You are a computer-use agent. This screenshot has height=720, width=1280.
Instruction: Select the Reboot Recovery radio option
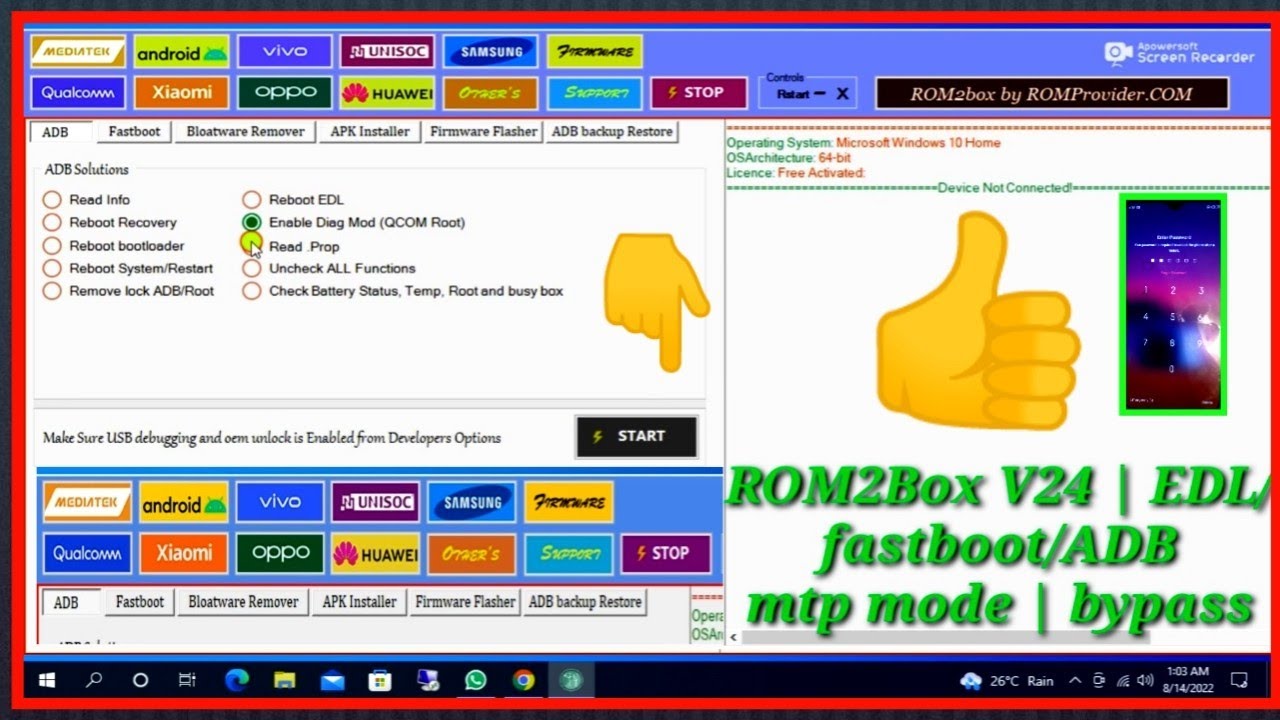[110, 222]
